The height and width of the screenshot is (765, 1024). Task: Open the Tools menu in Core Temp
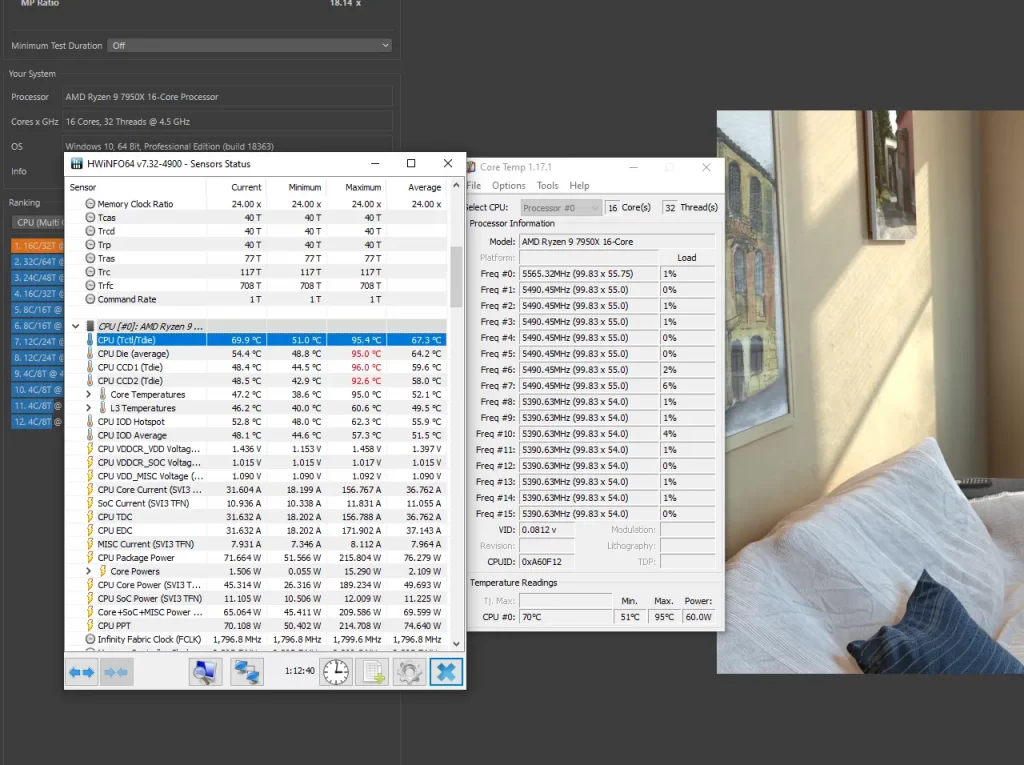547,186
